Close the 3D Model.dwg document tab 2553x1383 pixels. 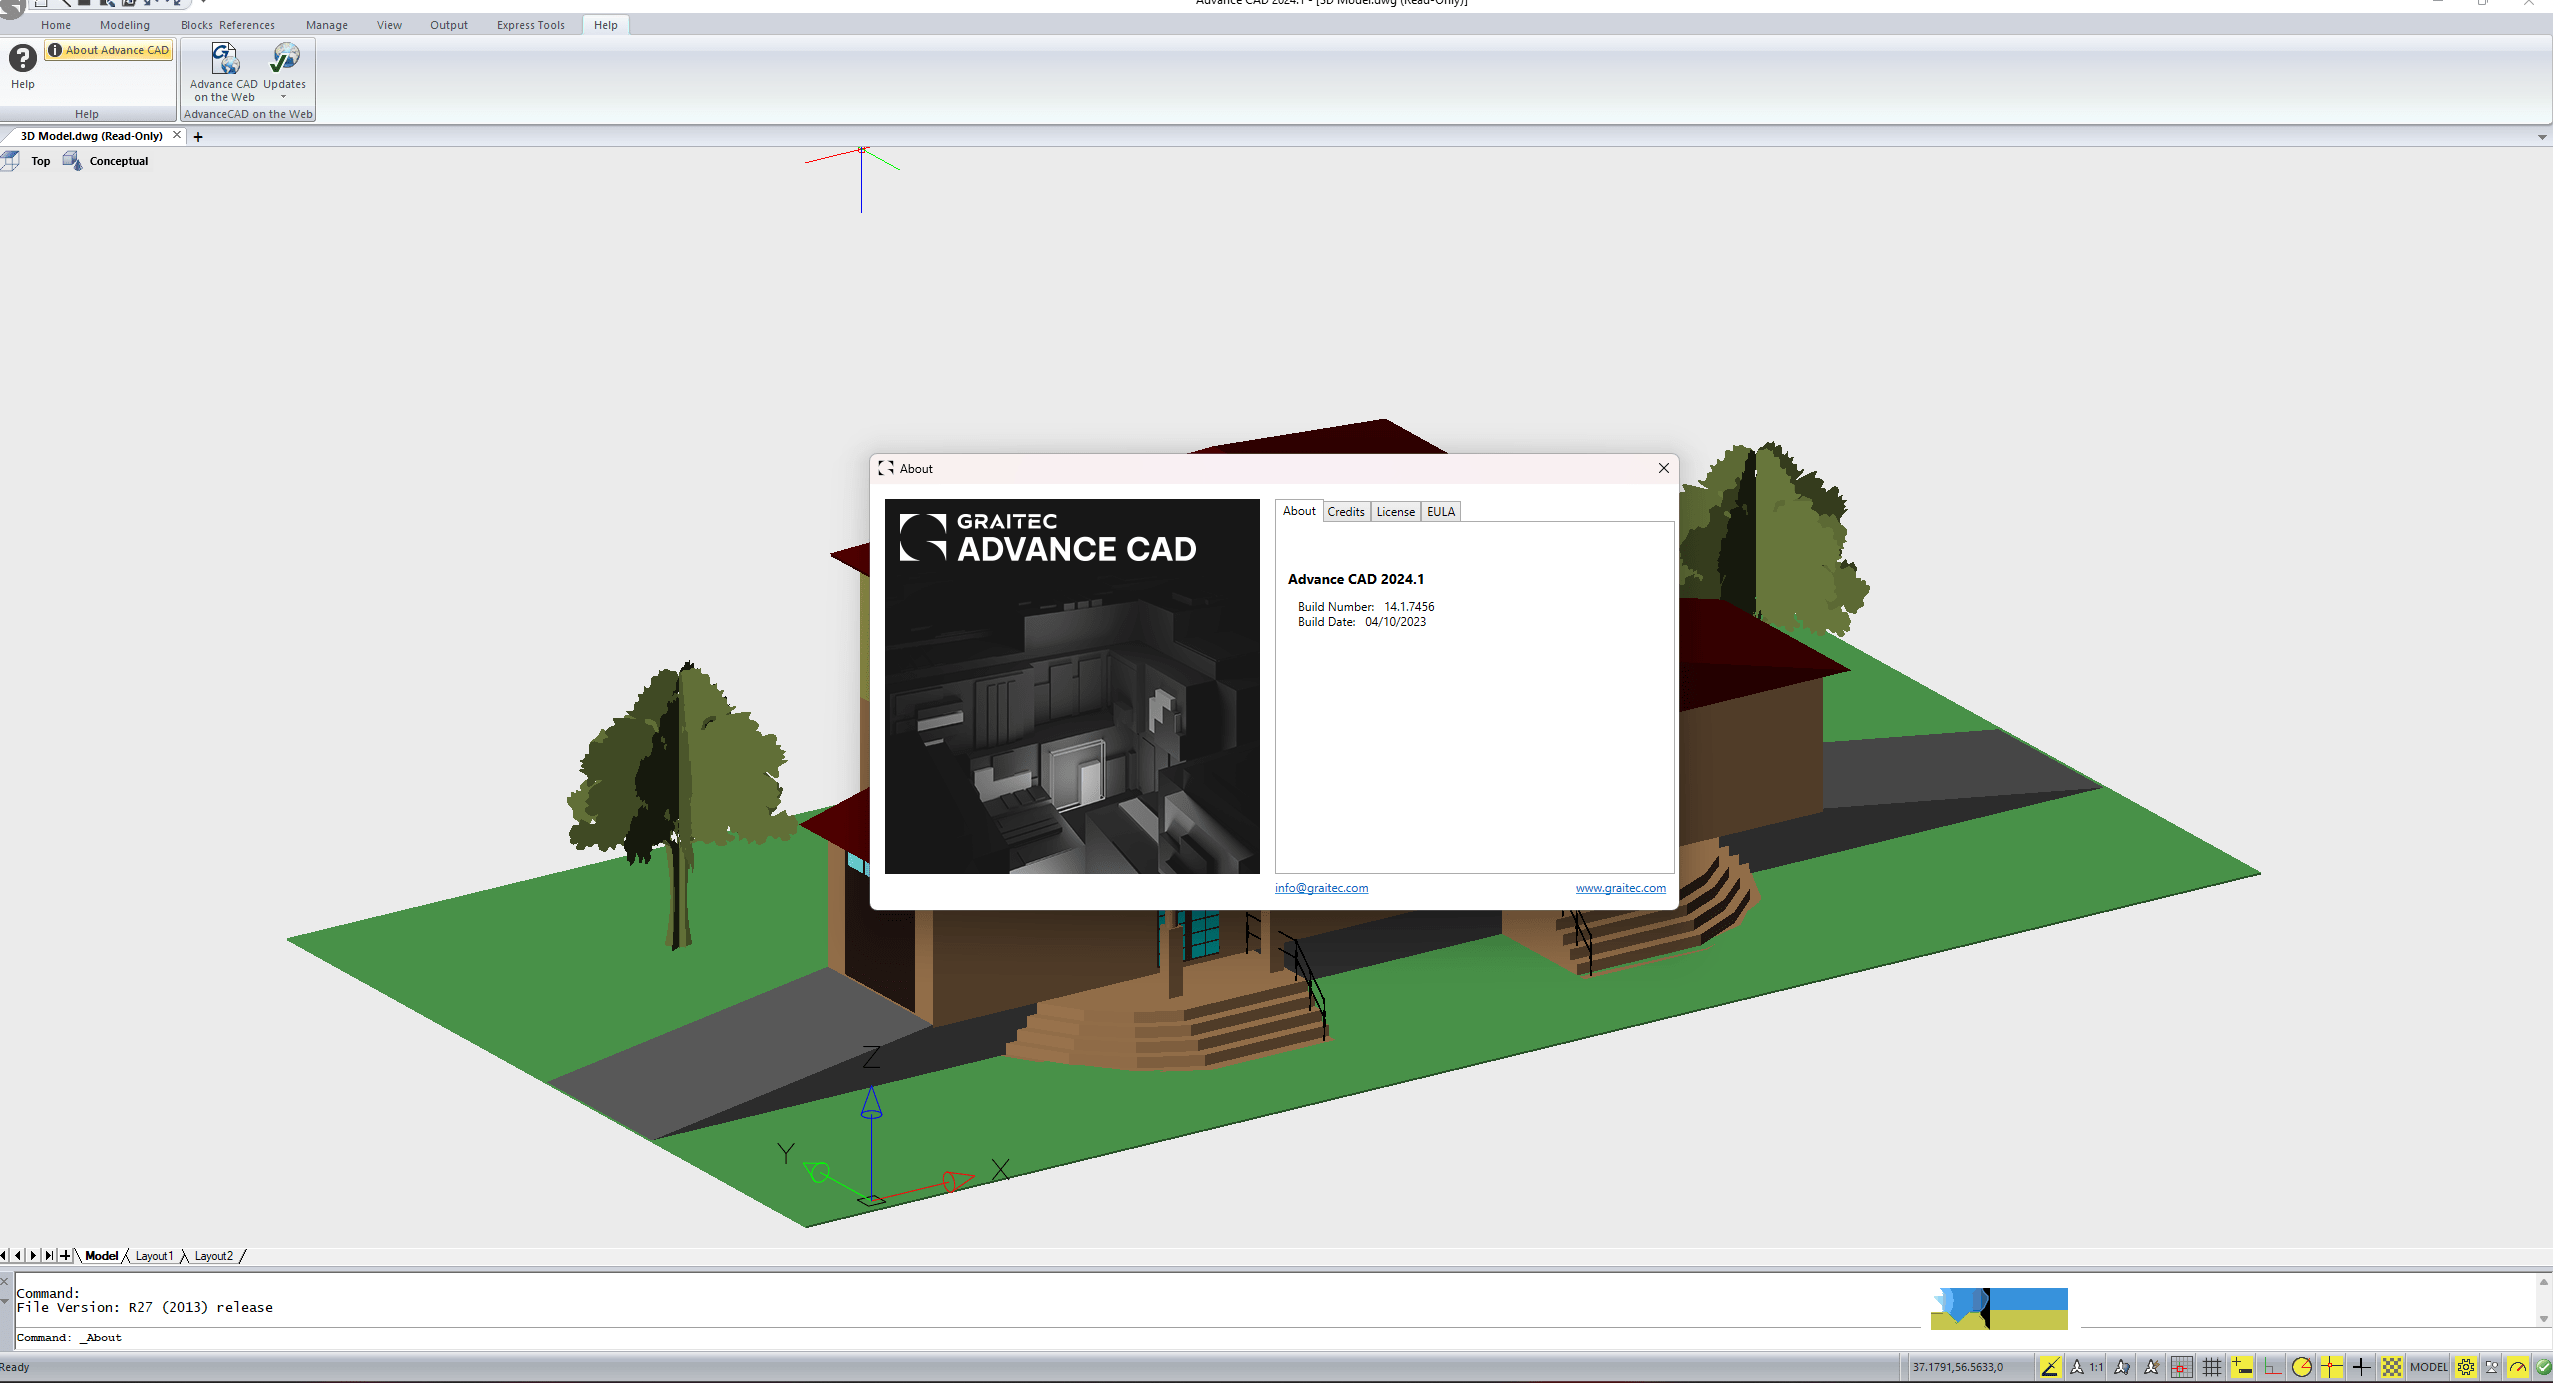pyautogui.click(x=177, y=135)
